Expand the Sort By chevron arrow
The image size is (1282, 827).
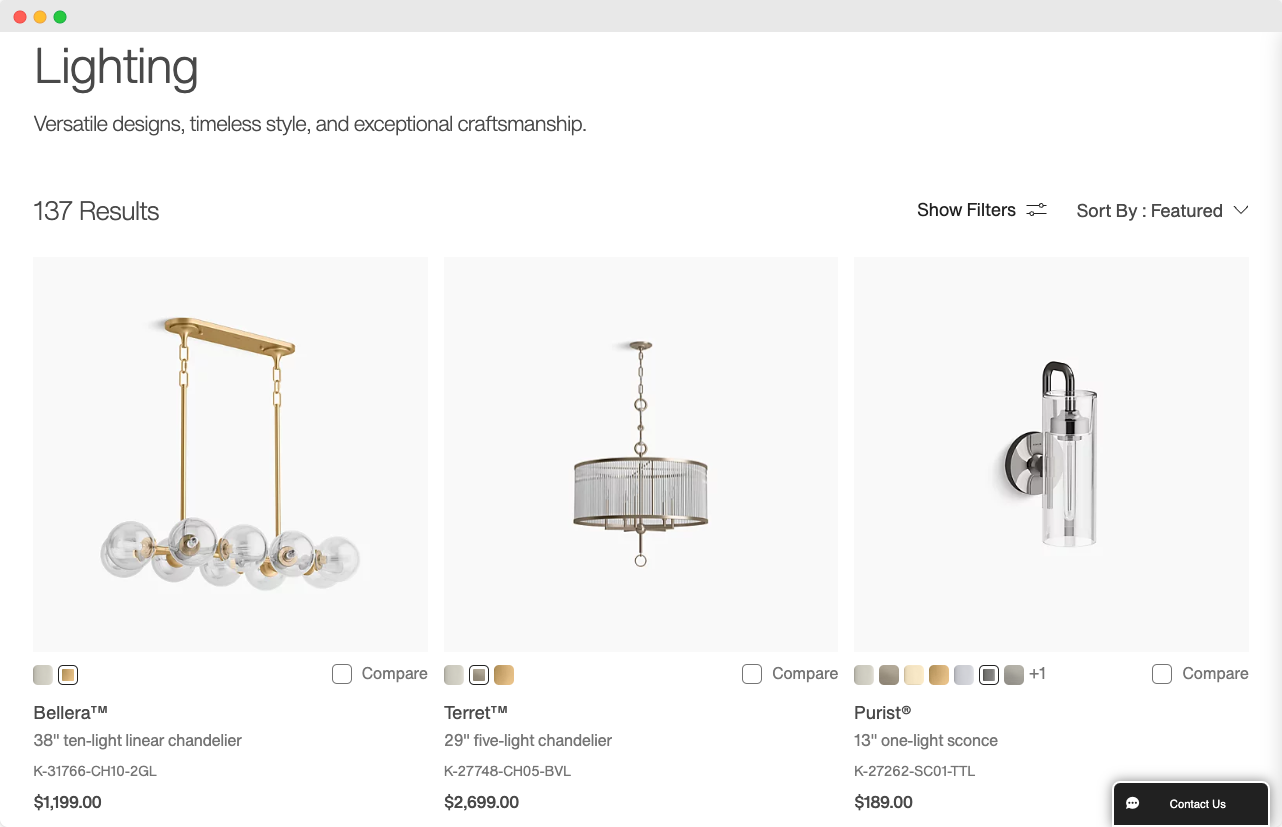1241,210
